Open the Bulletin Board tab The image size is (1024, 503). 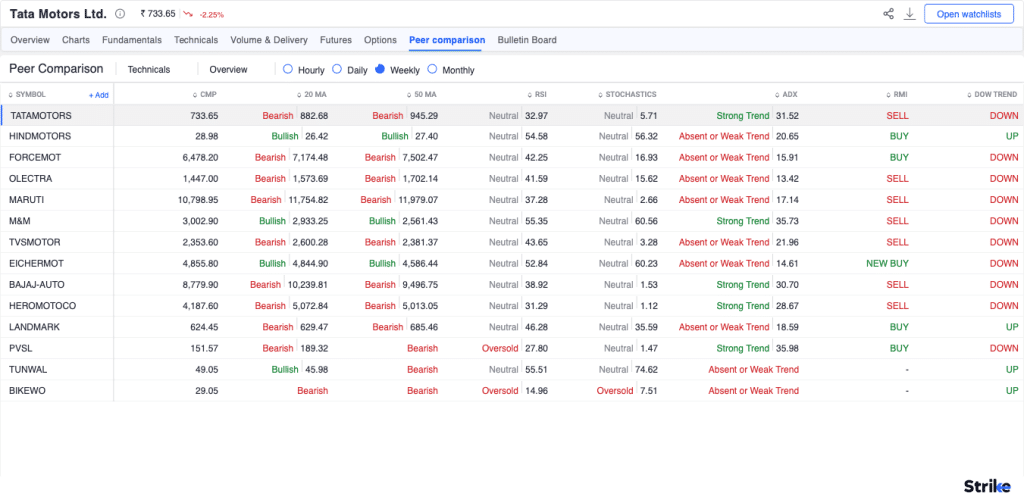(527, 40)
